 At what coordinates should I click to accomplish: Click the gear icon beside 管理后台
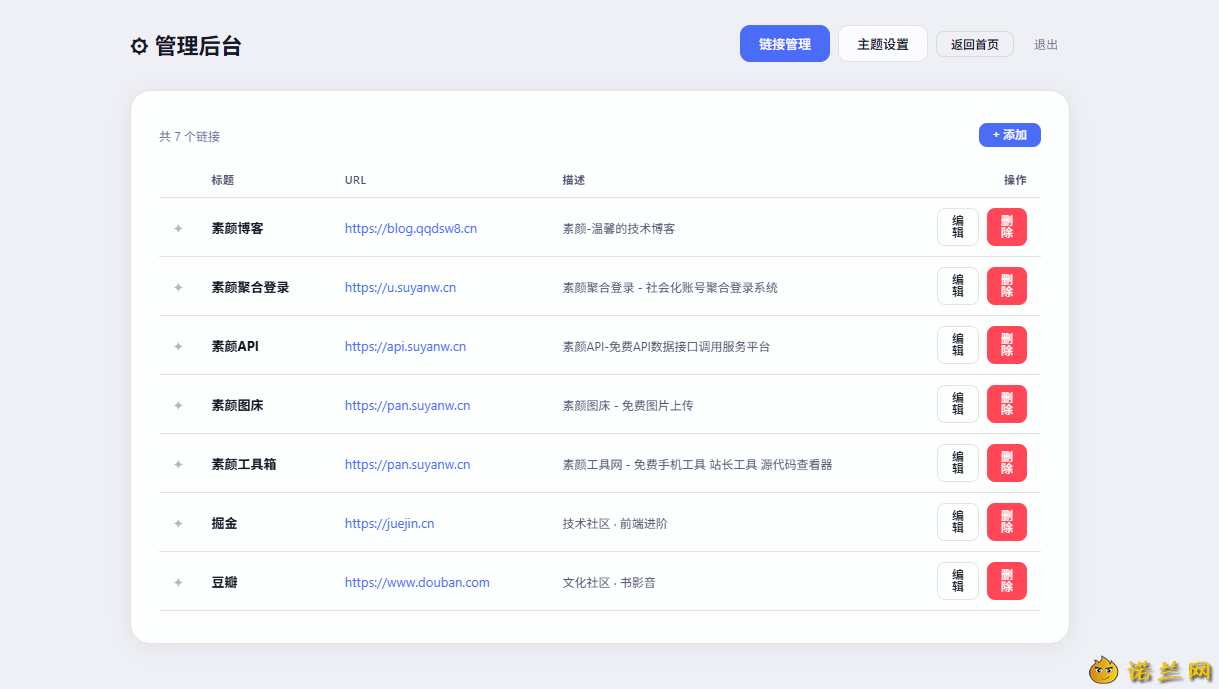point(139,46)
